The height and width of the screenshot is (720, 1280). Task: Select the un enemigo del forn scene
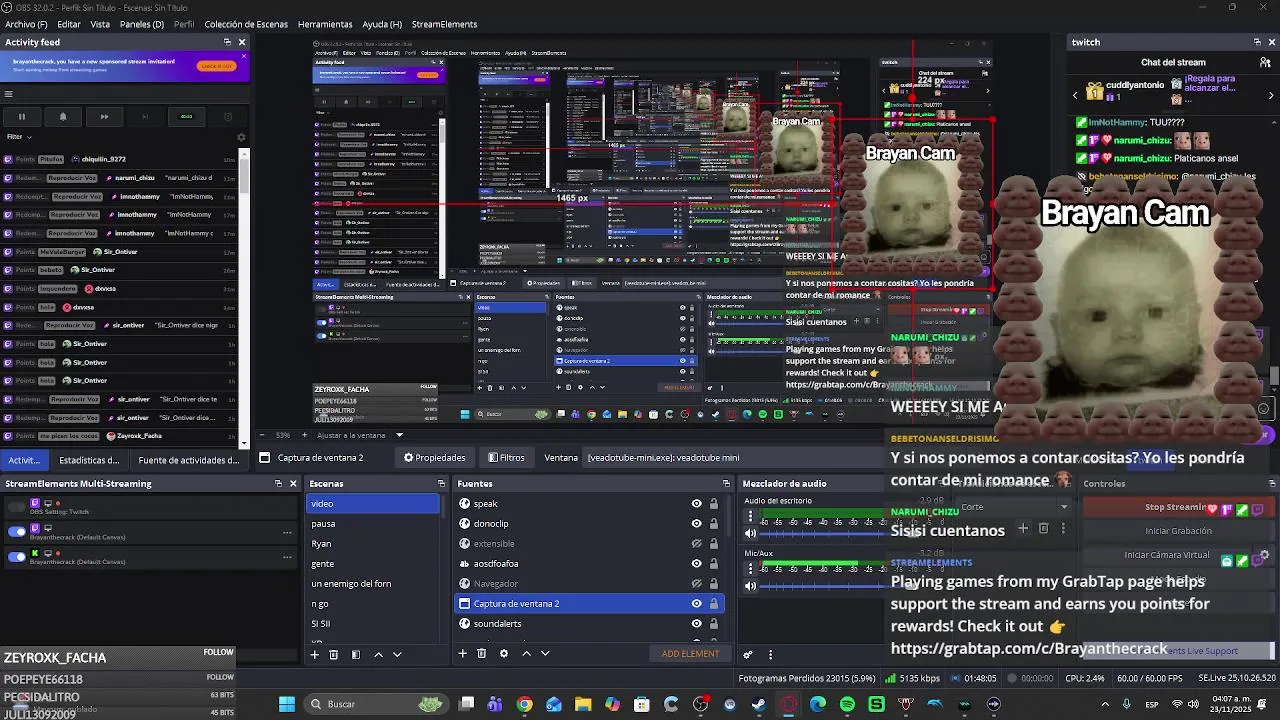(373, 584)
